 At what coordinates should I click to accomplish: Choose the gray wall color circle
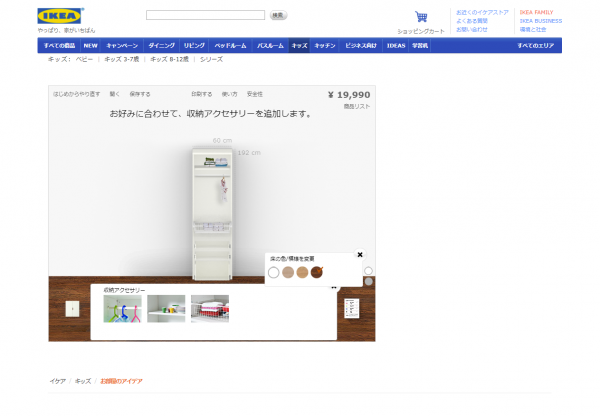(x=368, y=282)
